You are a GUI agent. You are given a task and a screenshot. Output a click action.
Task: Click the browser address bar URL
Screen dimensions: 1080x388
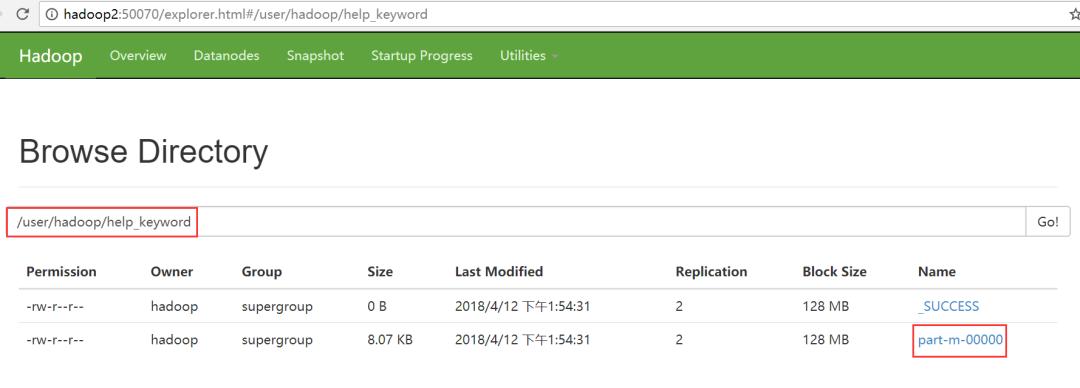point(245,14)
